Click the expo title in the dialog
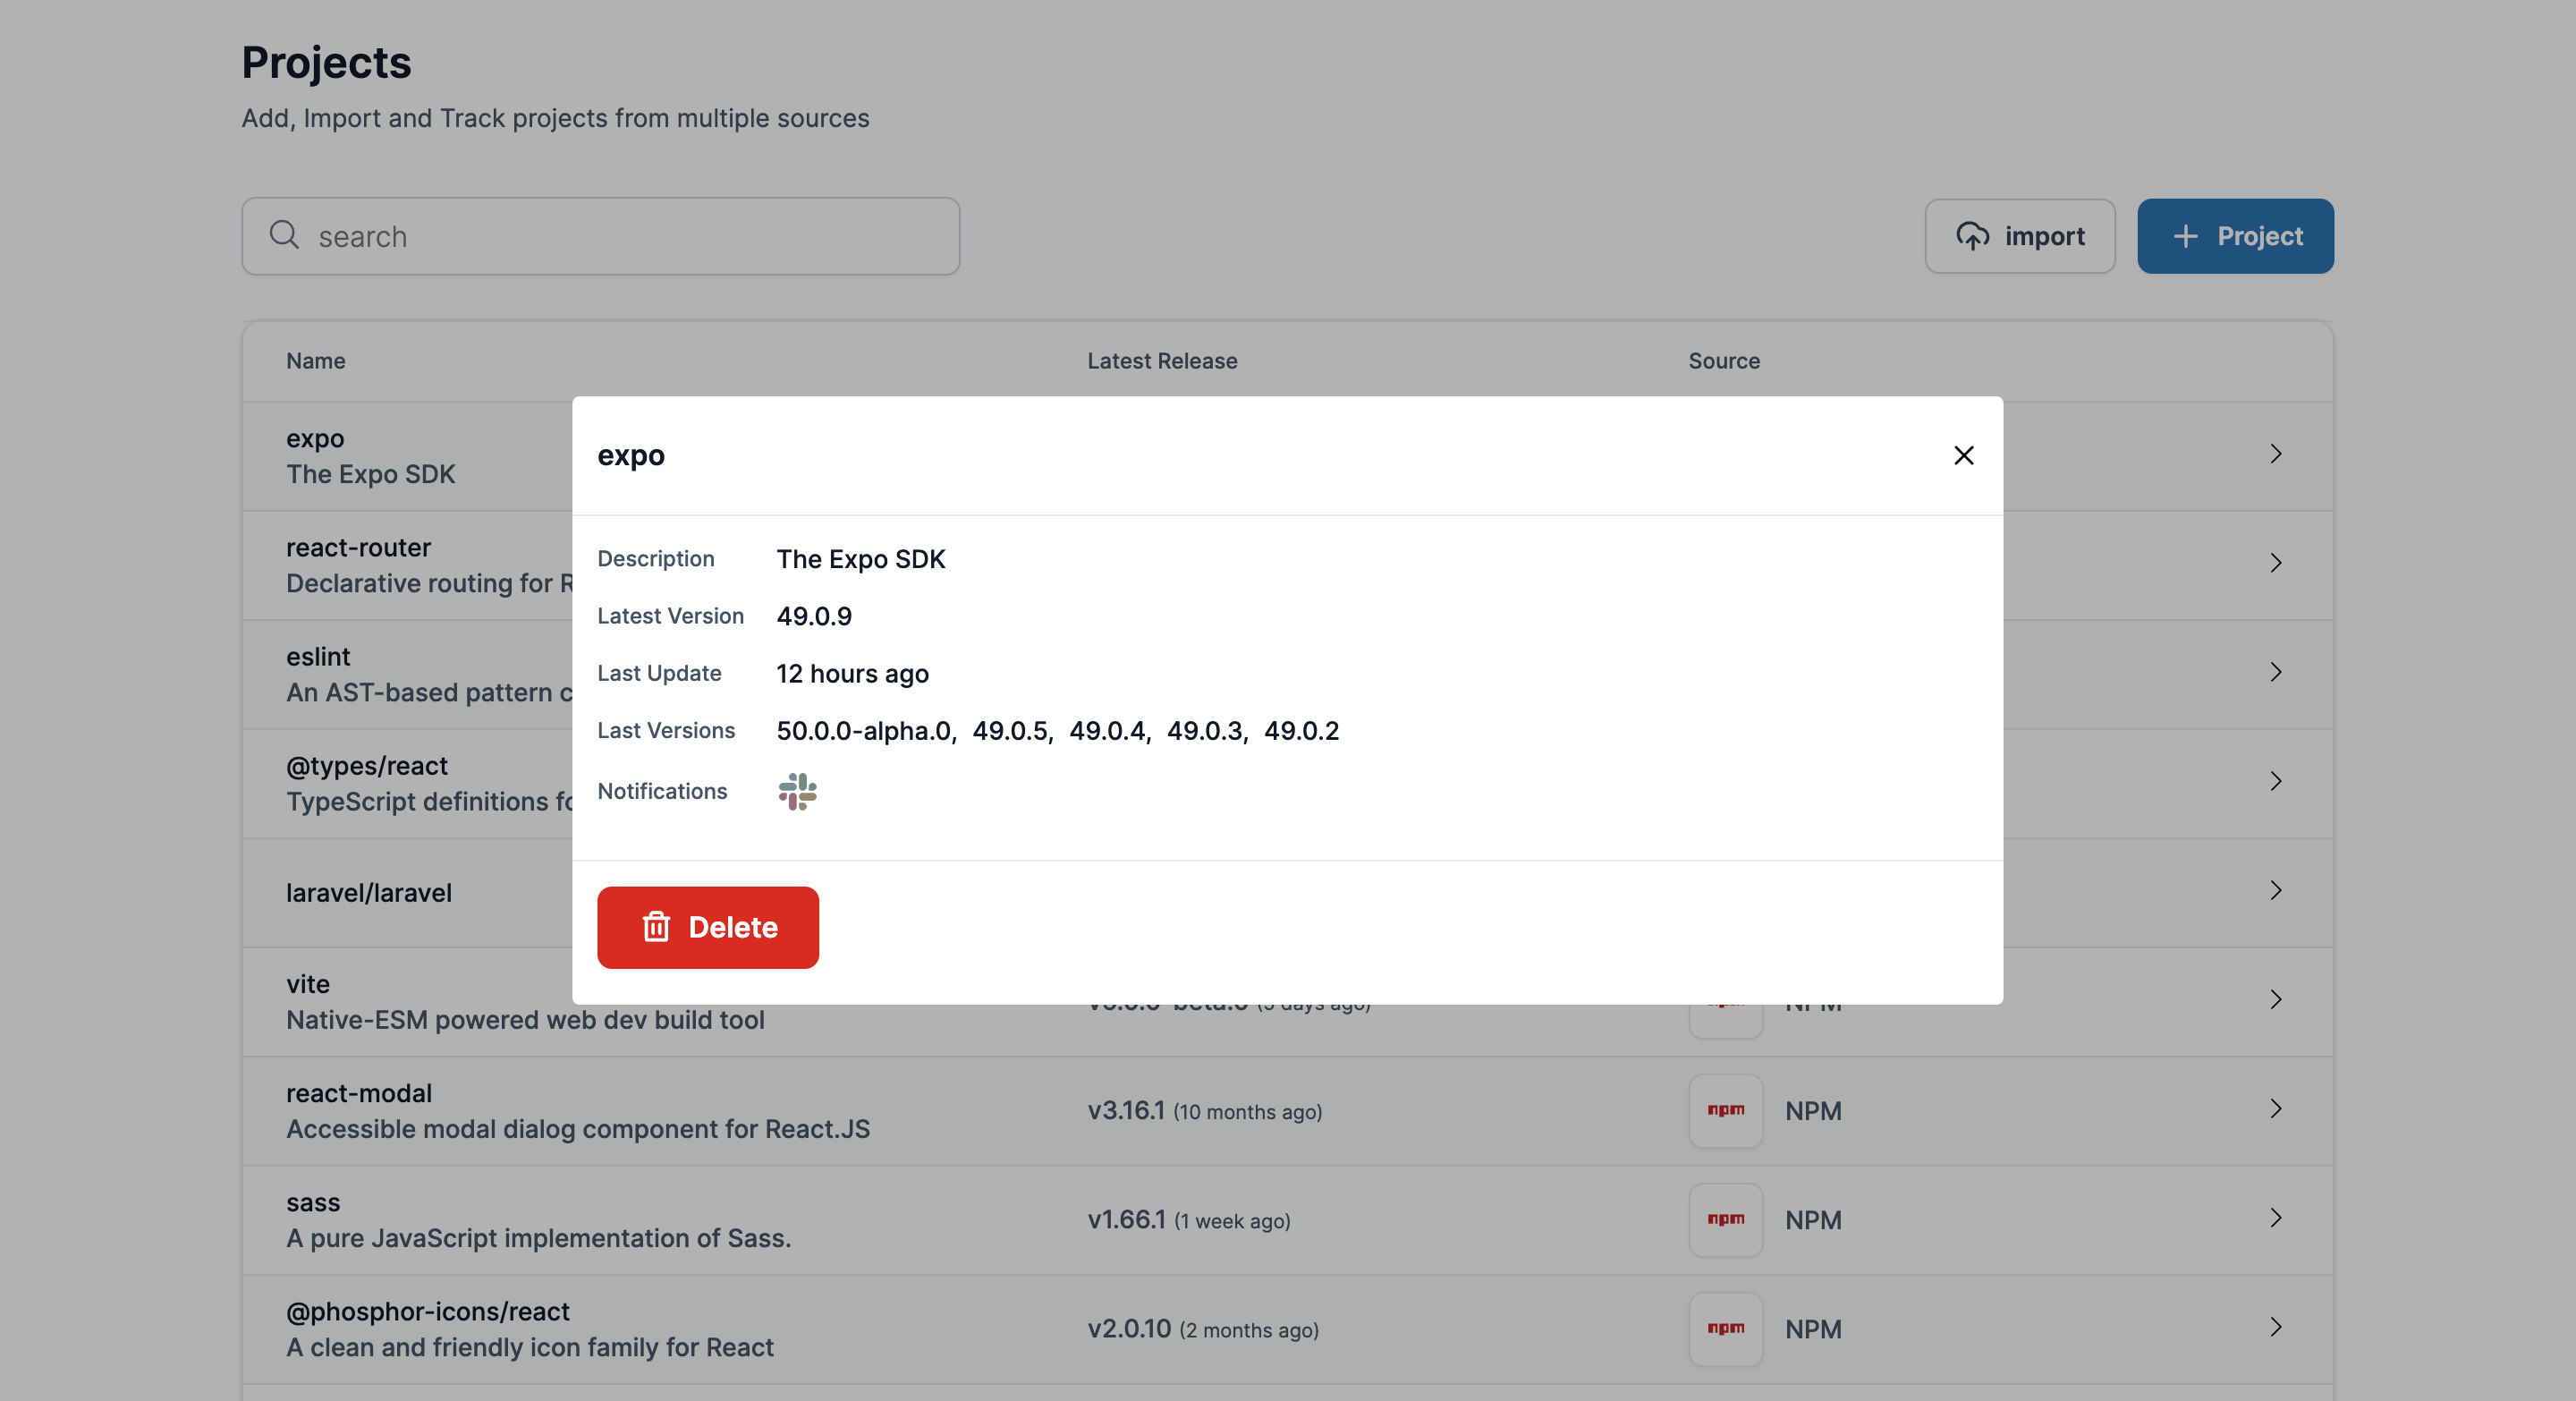The image size is (2576, 1401). tap(631, 456)
